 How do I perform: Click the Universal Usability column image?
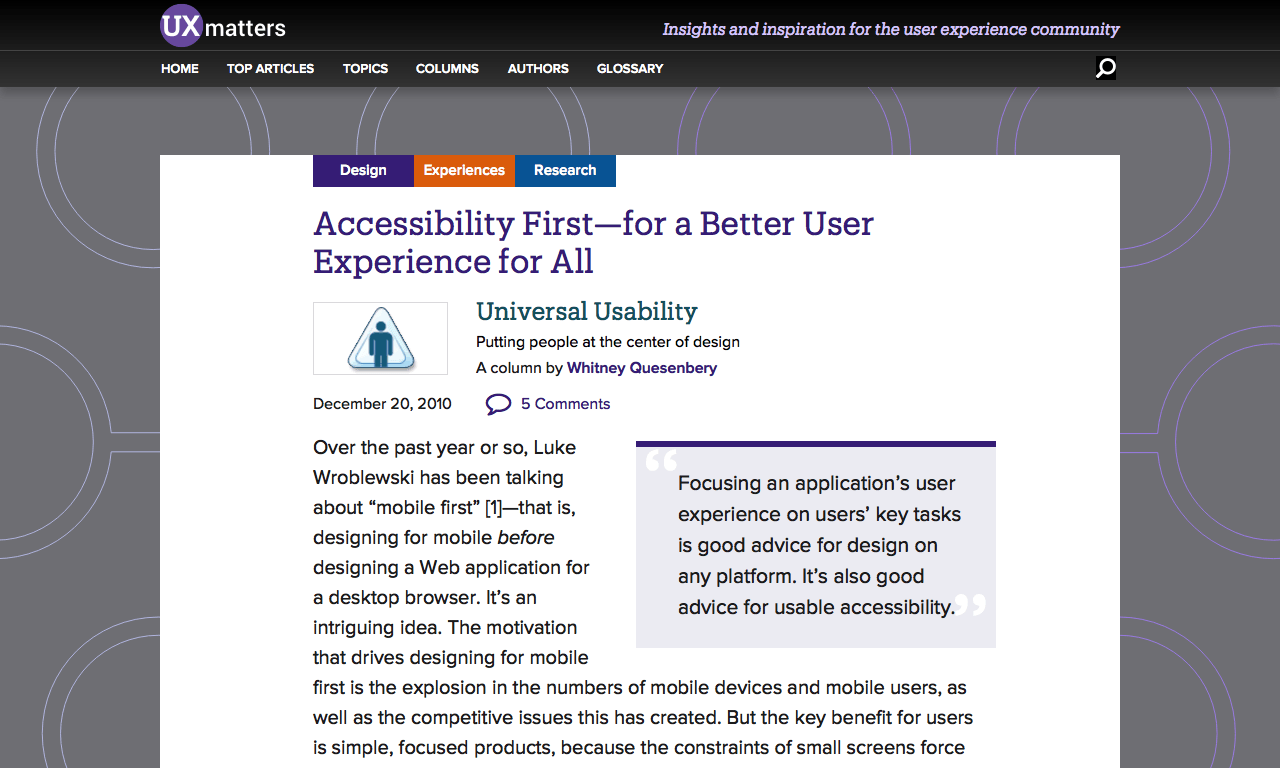pyautogui.click(x=380, y=338)
